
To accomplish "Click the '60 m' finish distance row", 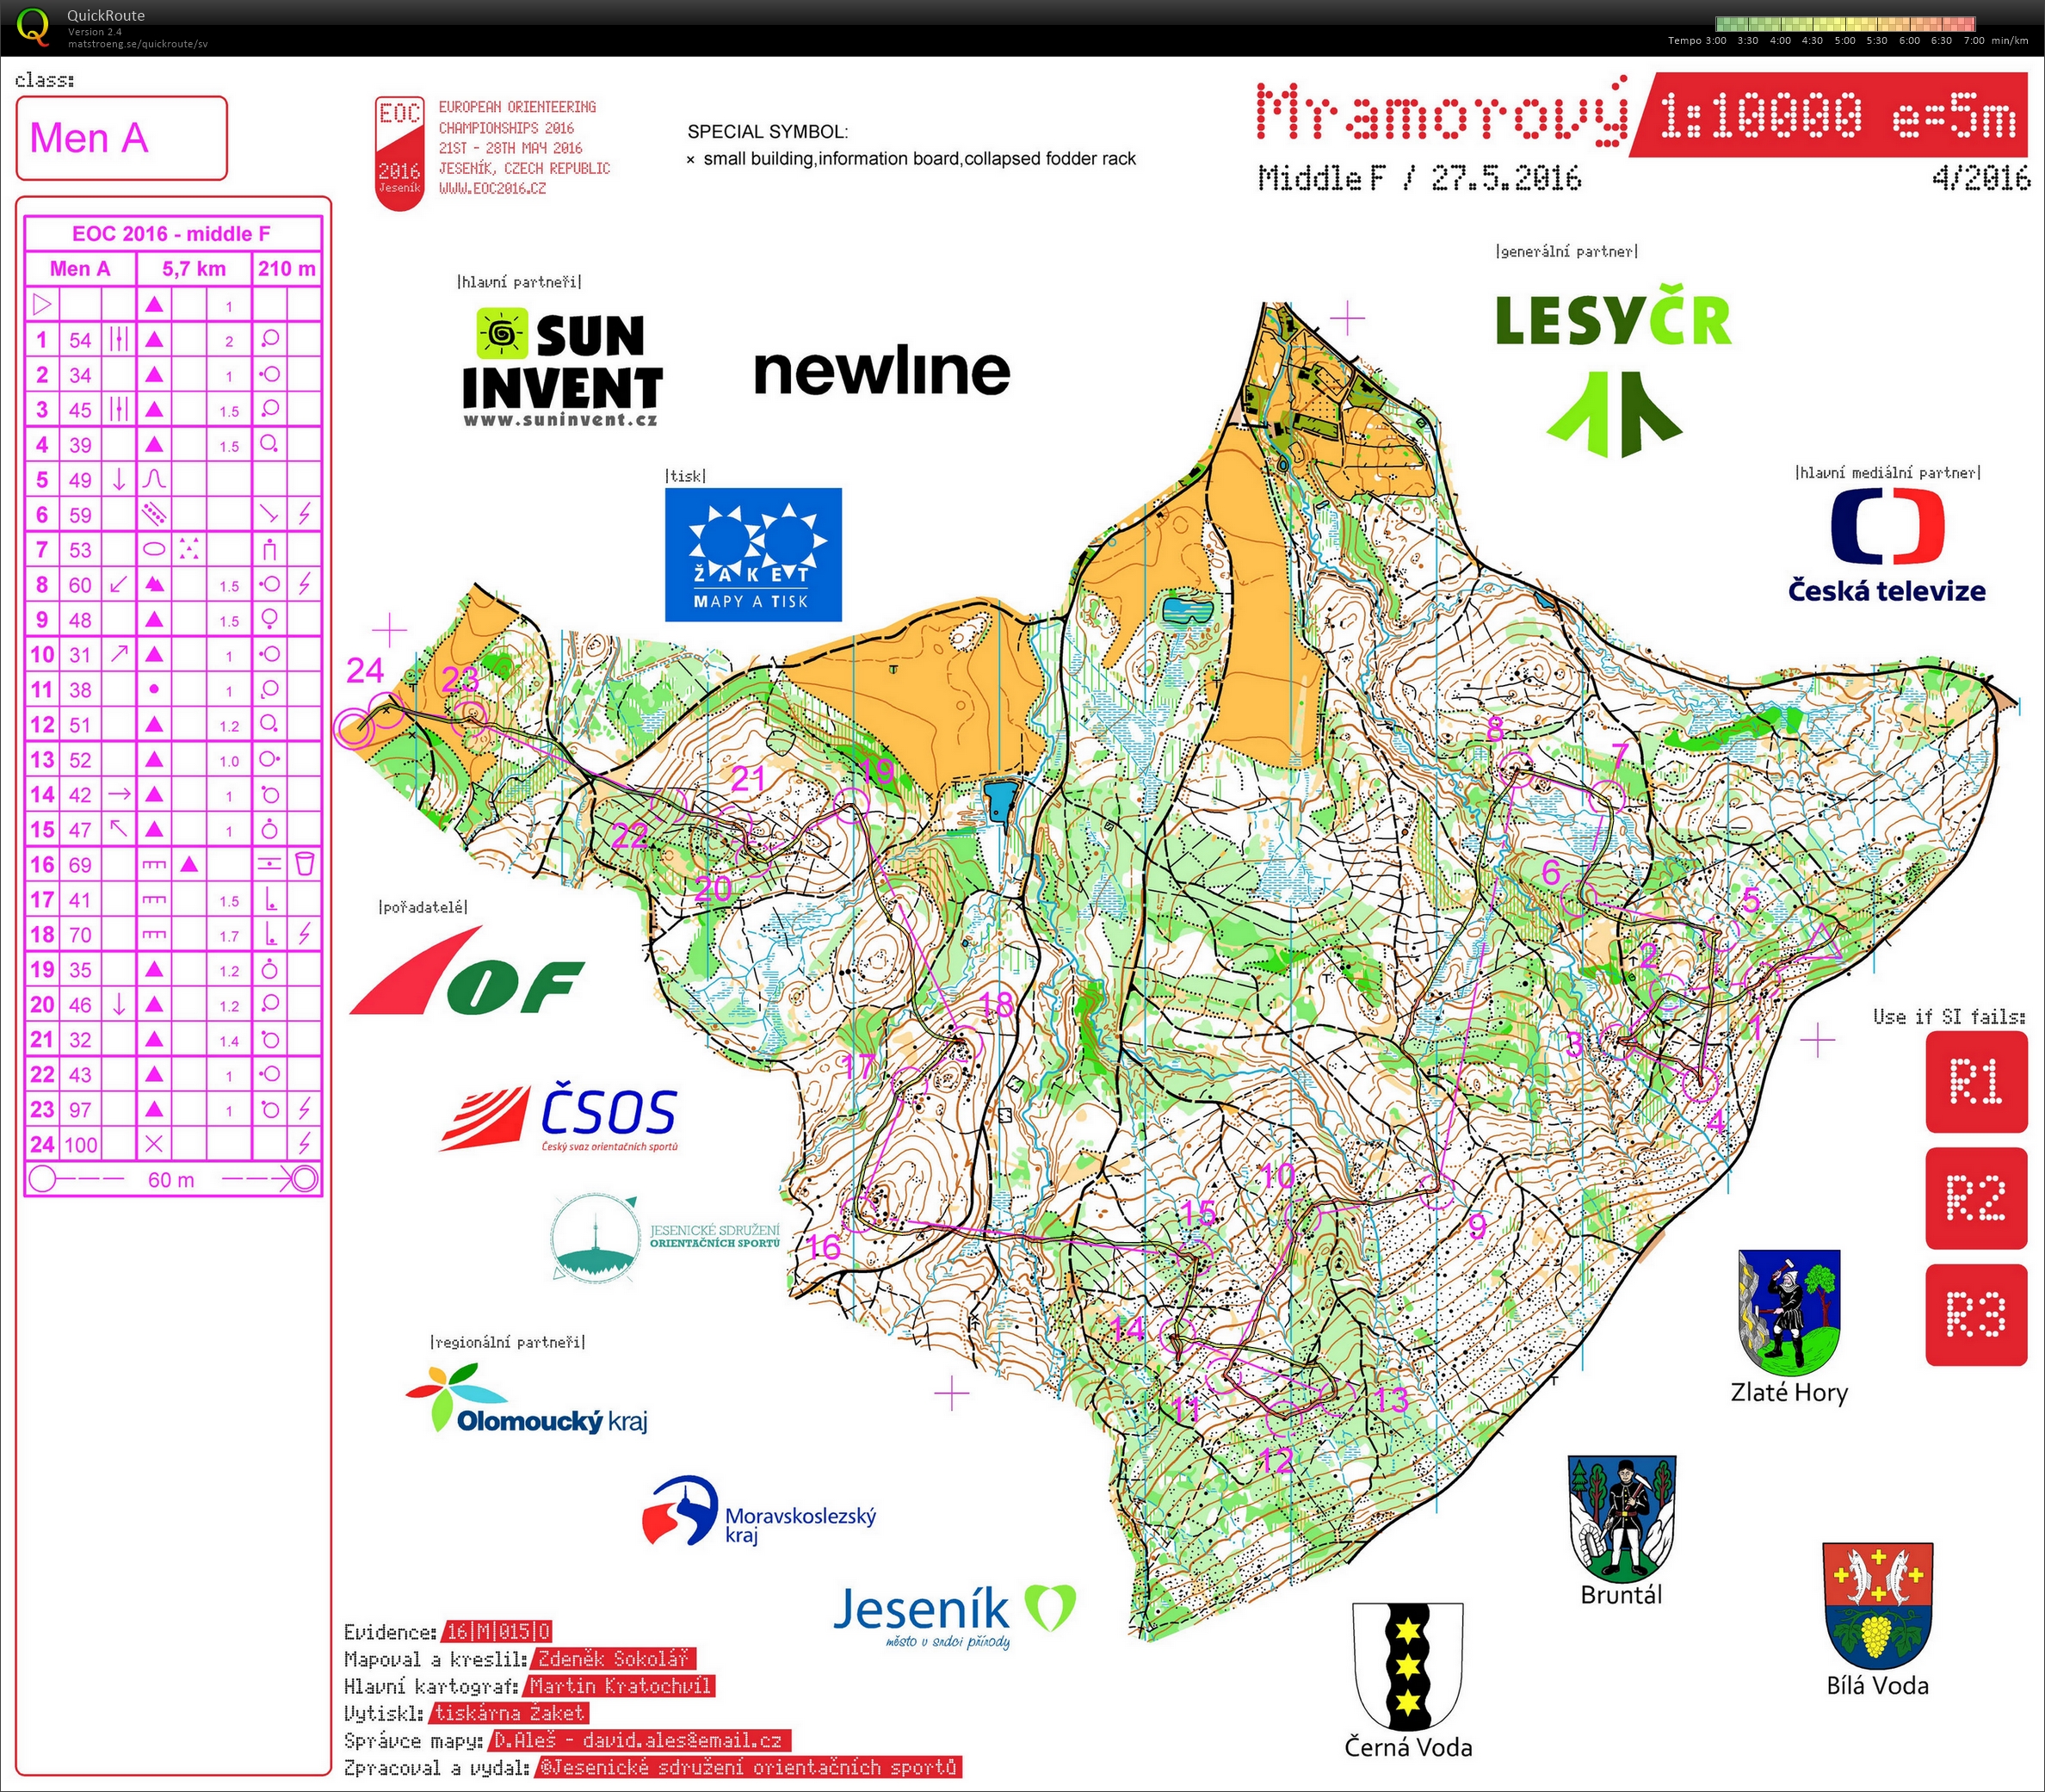I will (172, 1179).
